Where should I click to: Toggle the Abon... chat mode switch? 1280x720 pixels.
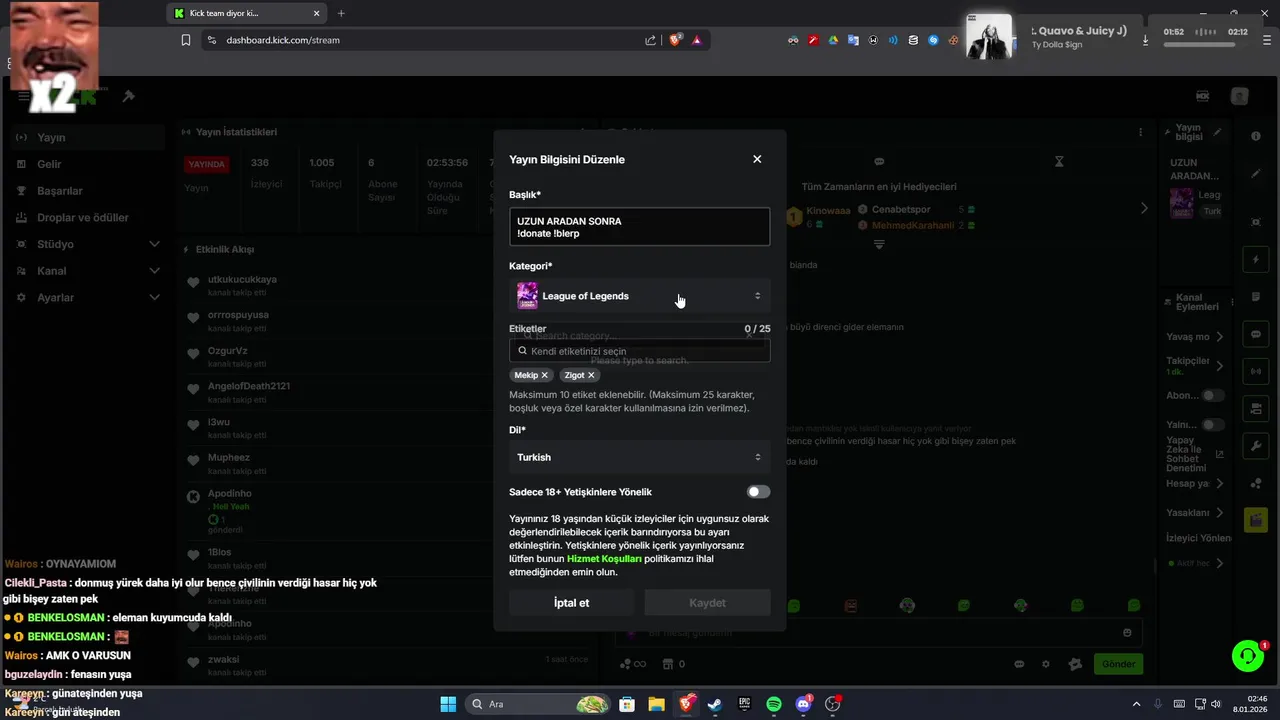click(1213, 396)
